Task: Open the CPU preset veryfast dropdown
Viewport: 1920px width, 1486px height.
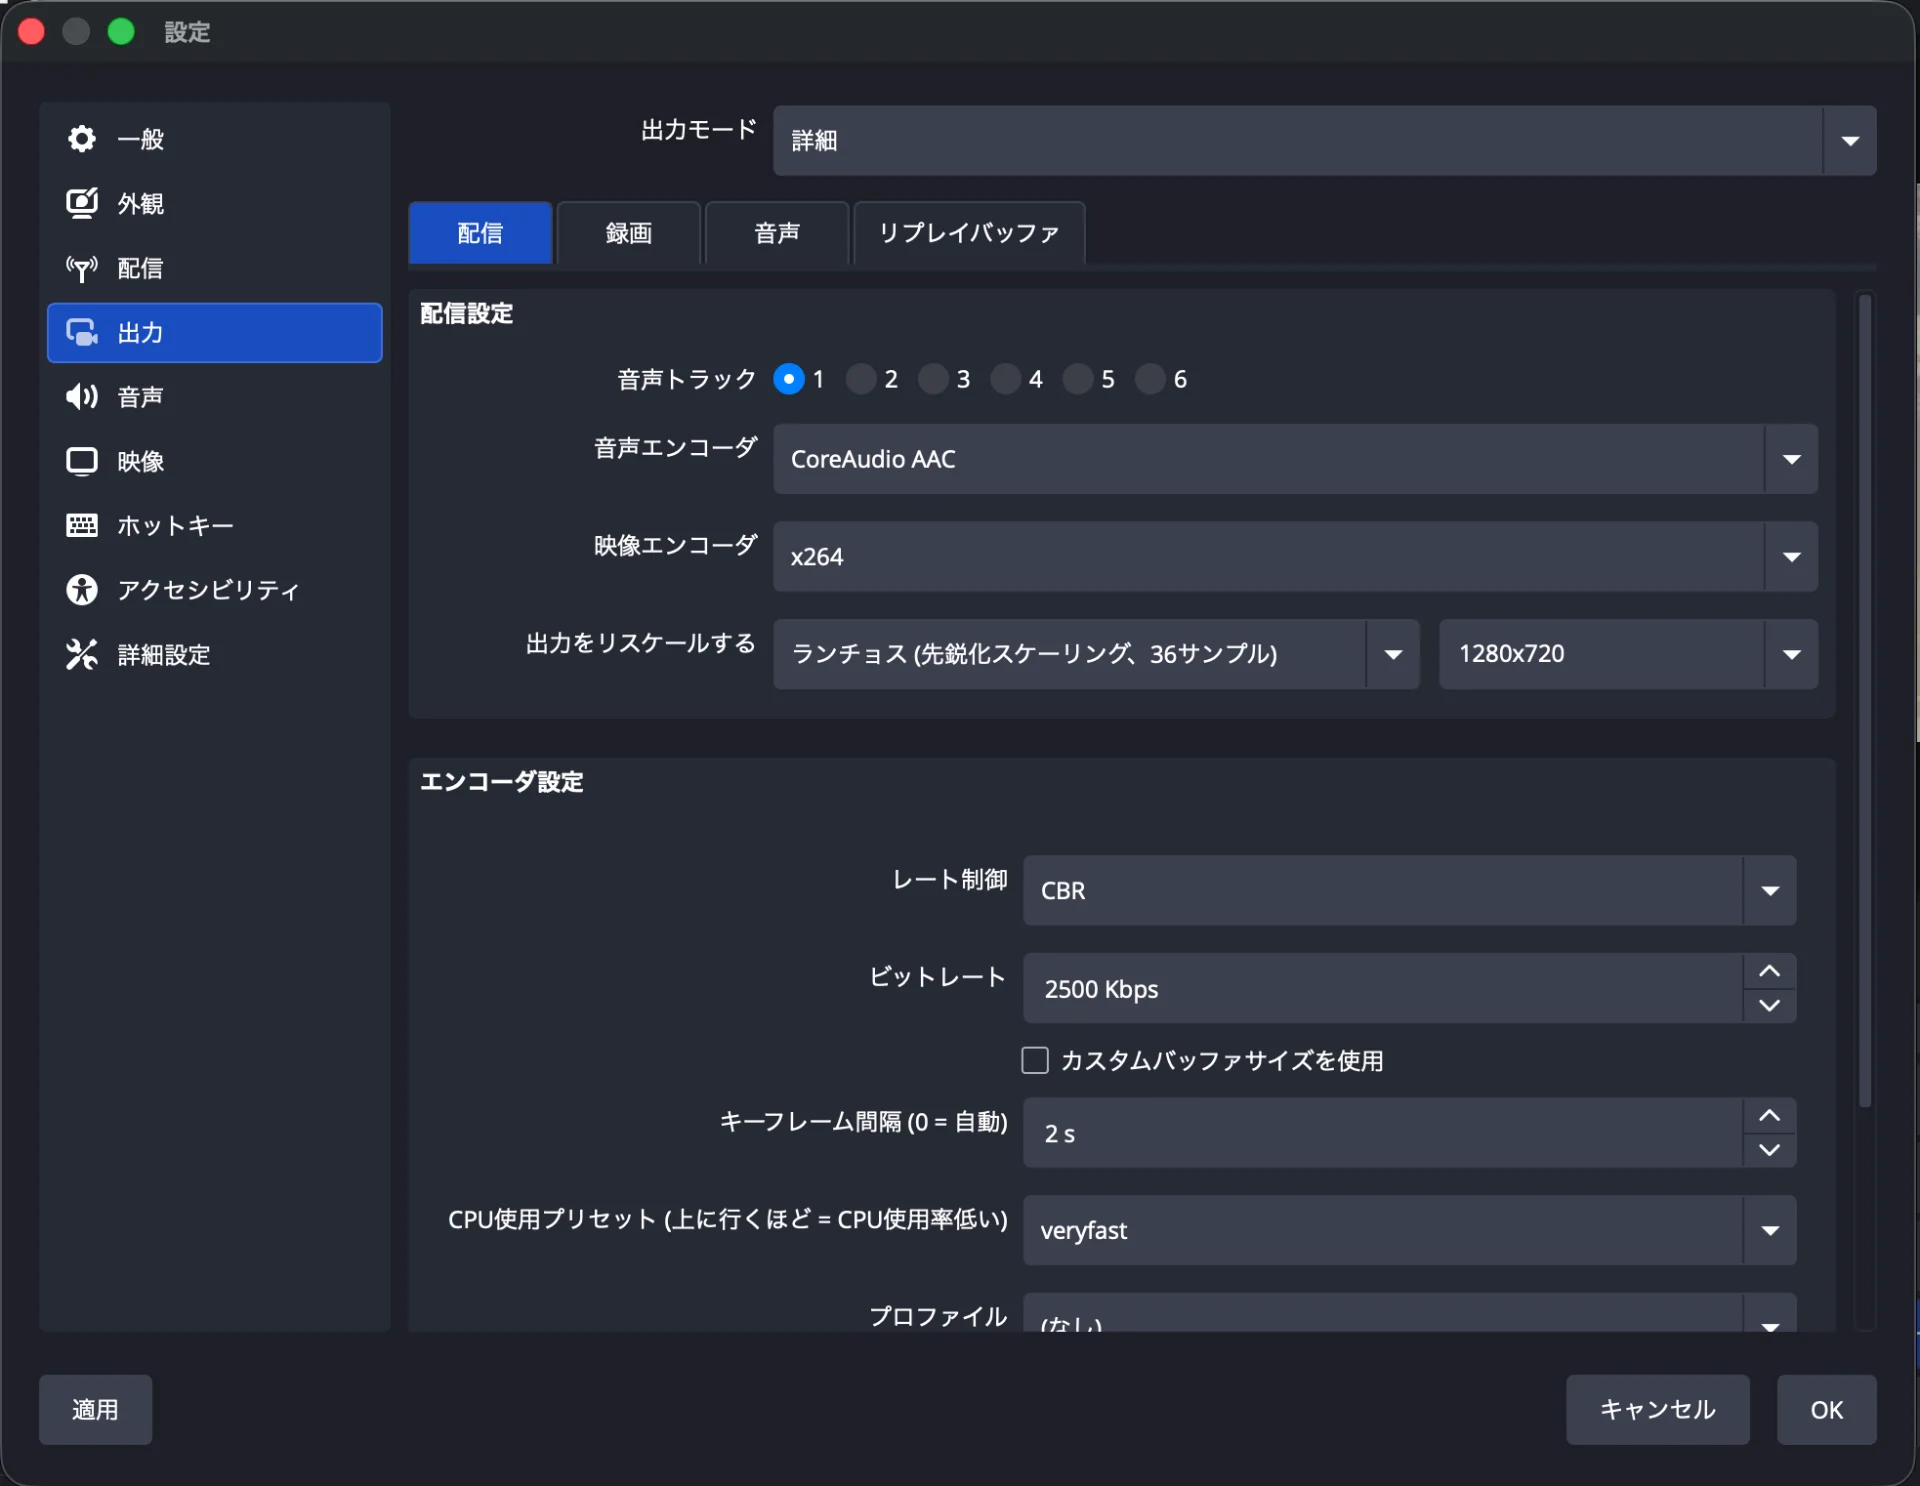Action: [1409, 1230]
